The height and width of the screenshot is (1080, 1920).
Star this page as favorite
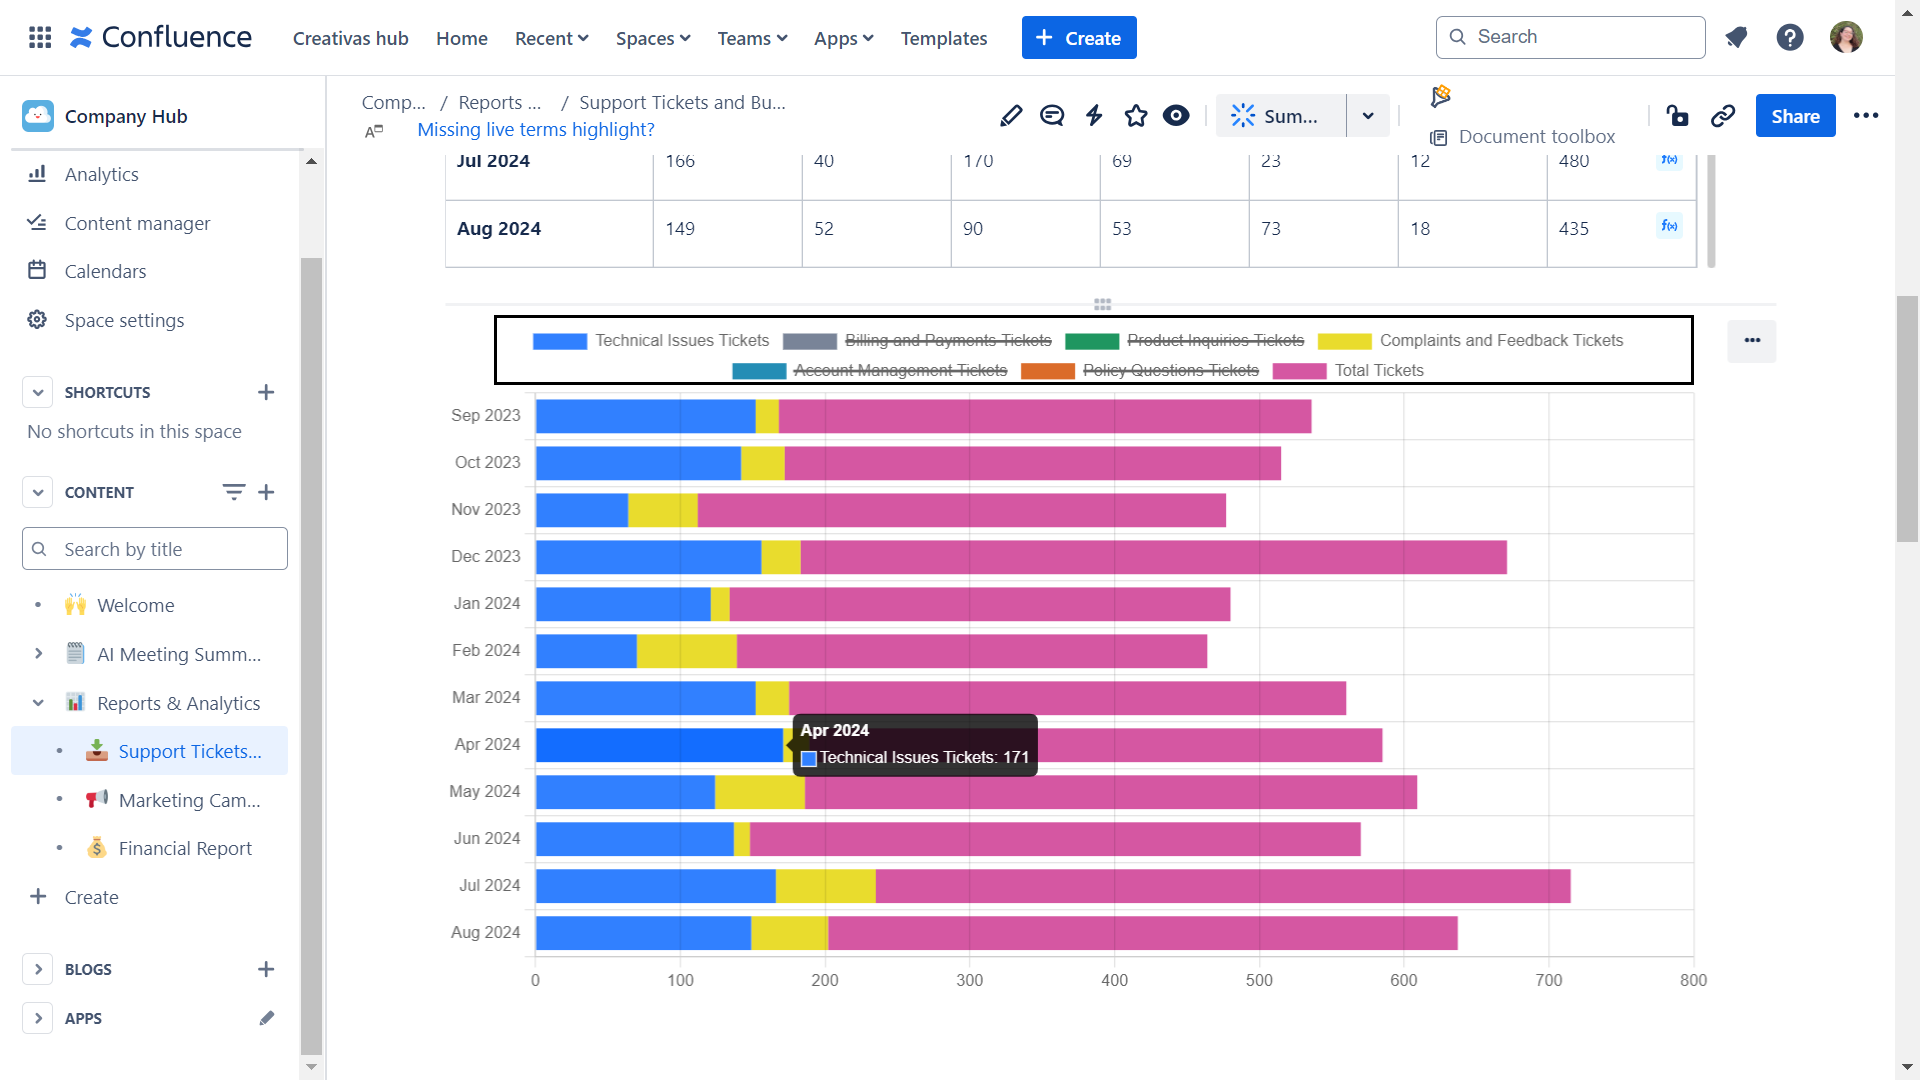coord(1136,116)
